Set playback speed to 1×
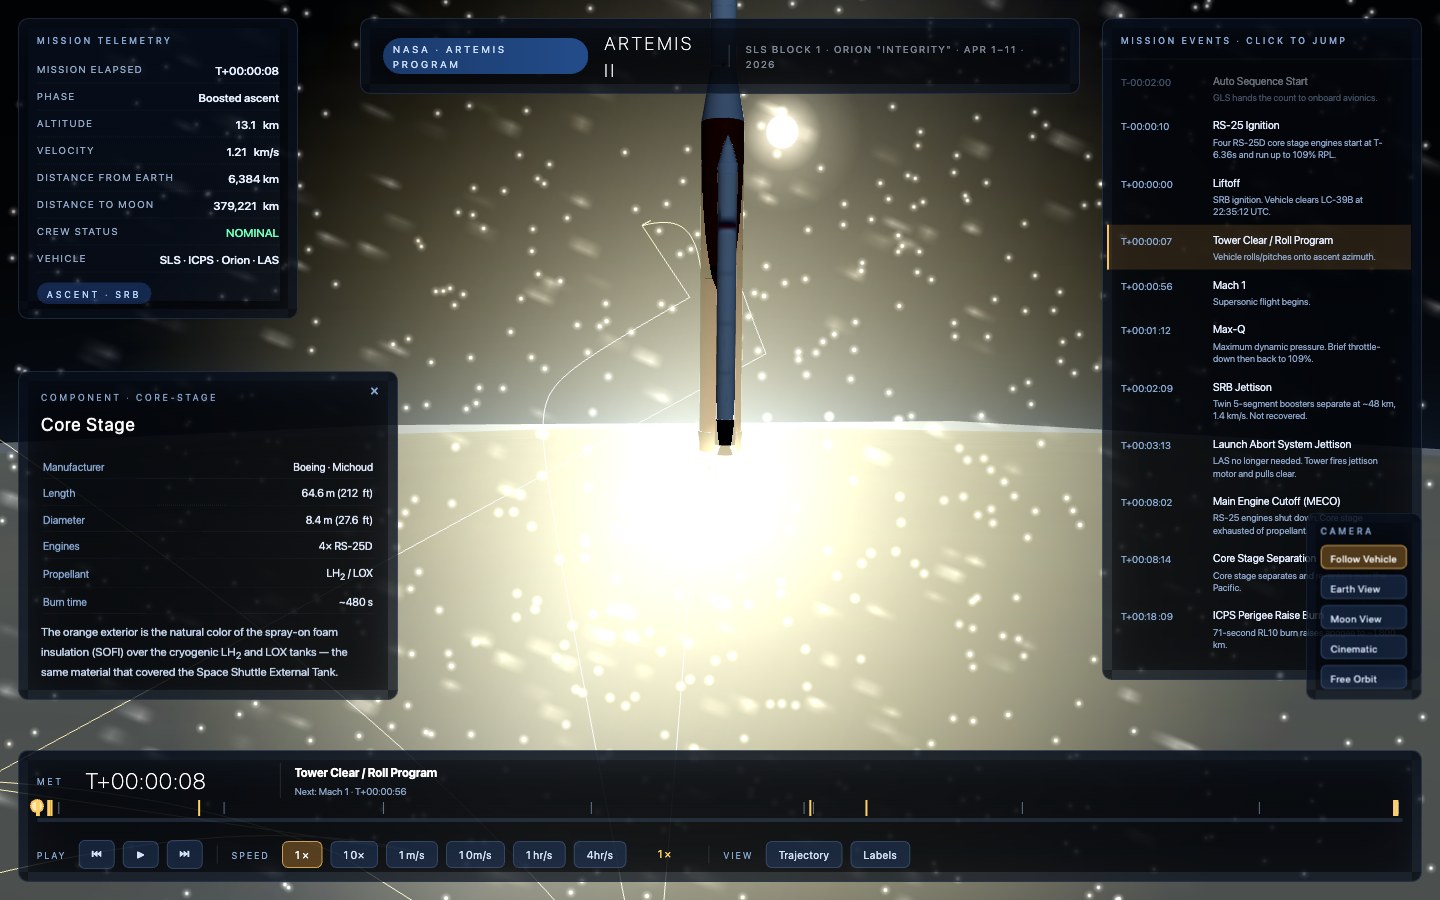The height and width of the screenshot is (900, 1440). [x=302, y=855]
